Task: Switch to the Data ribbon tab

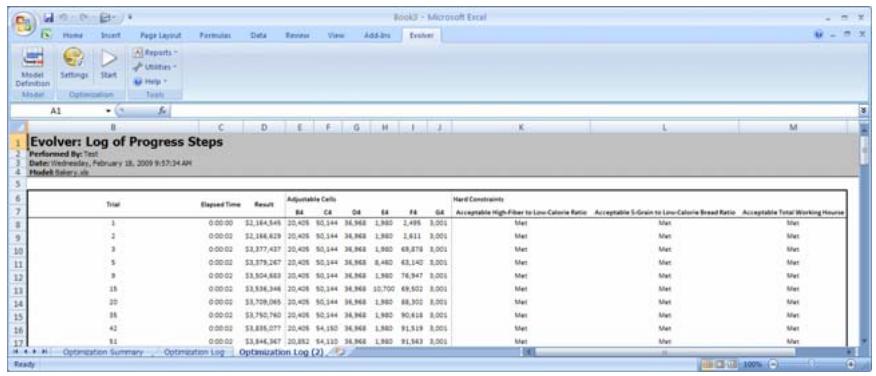Action: pos(258,35)
